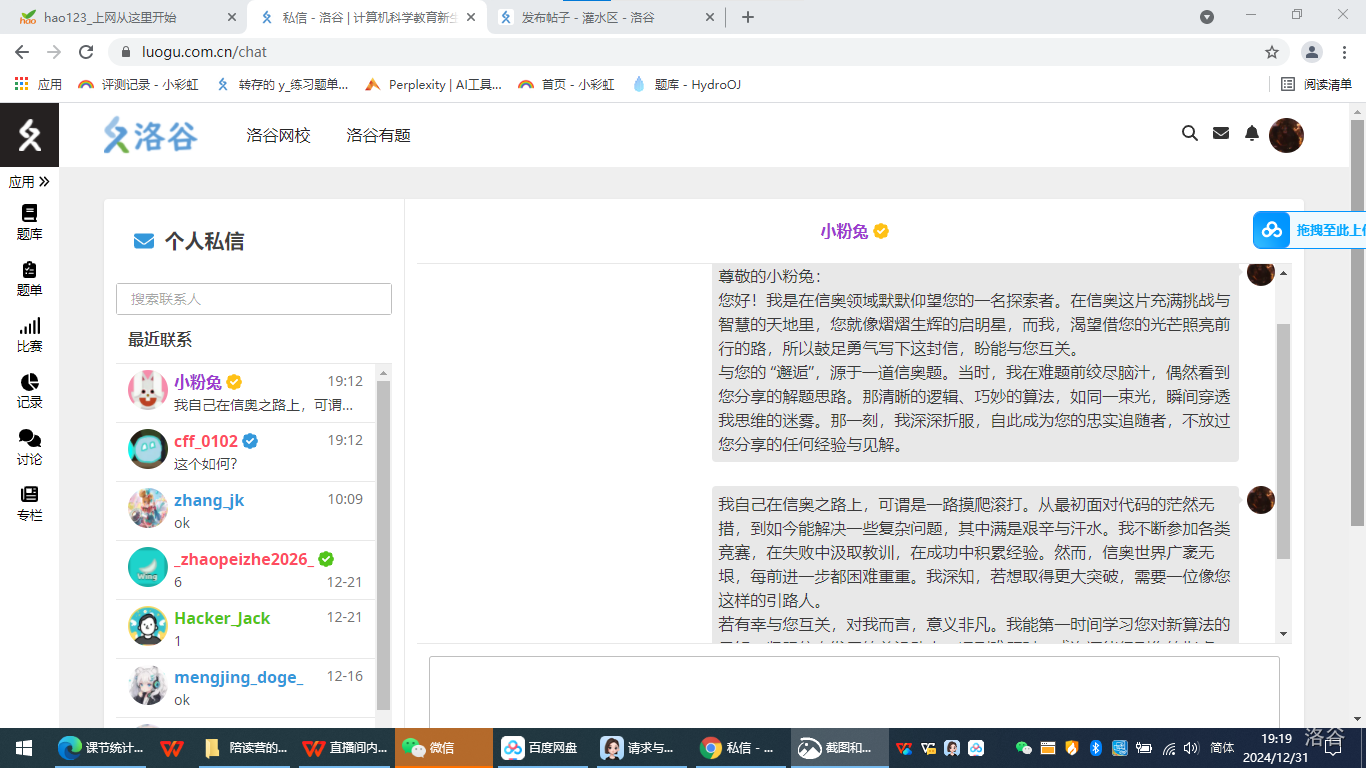The width and height of the screenshot is (1366, 768).
Task: Open the 洛谷有题 navigation link
Action: (378, 135)
